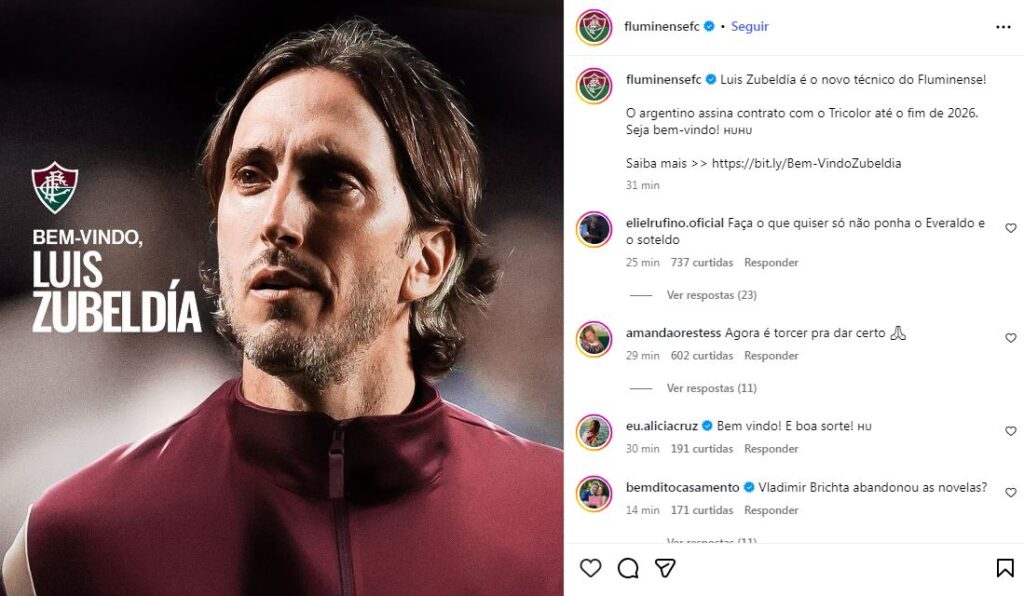Like elielrufino.oficial's comment

point(1010,228)
